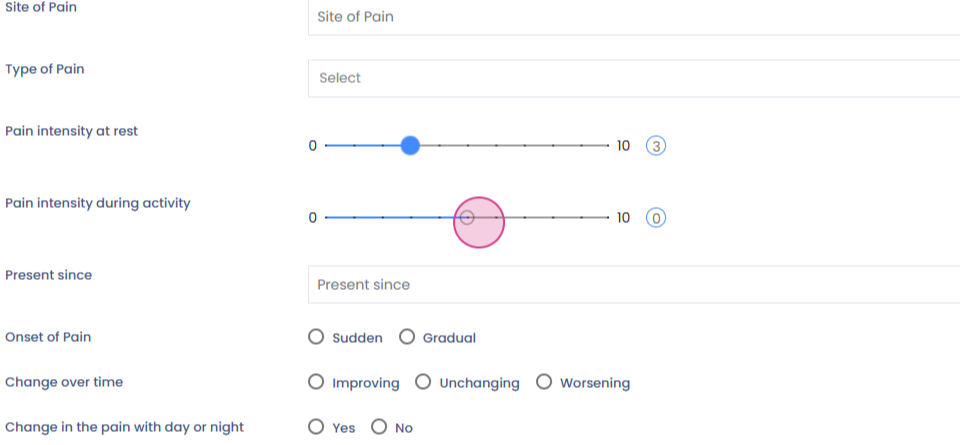Click the rest intensity value badge showing 3
The image size is (960, 445).
[x=656, y=146]
